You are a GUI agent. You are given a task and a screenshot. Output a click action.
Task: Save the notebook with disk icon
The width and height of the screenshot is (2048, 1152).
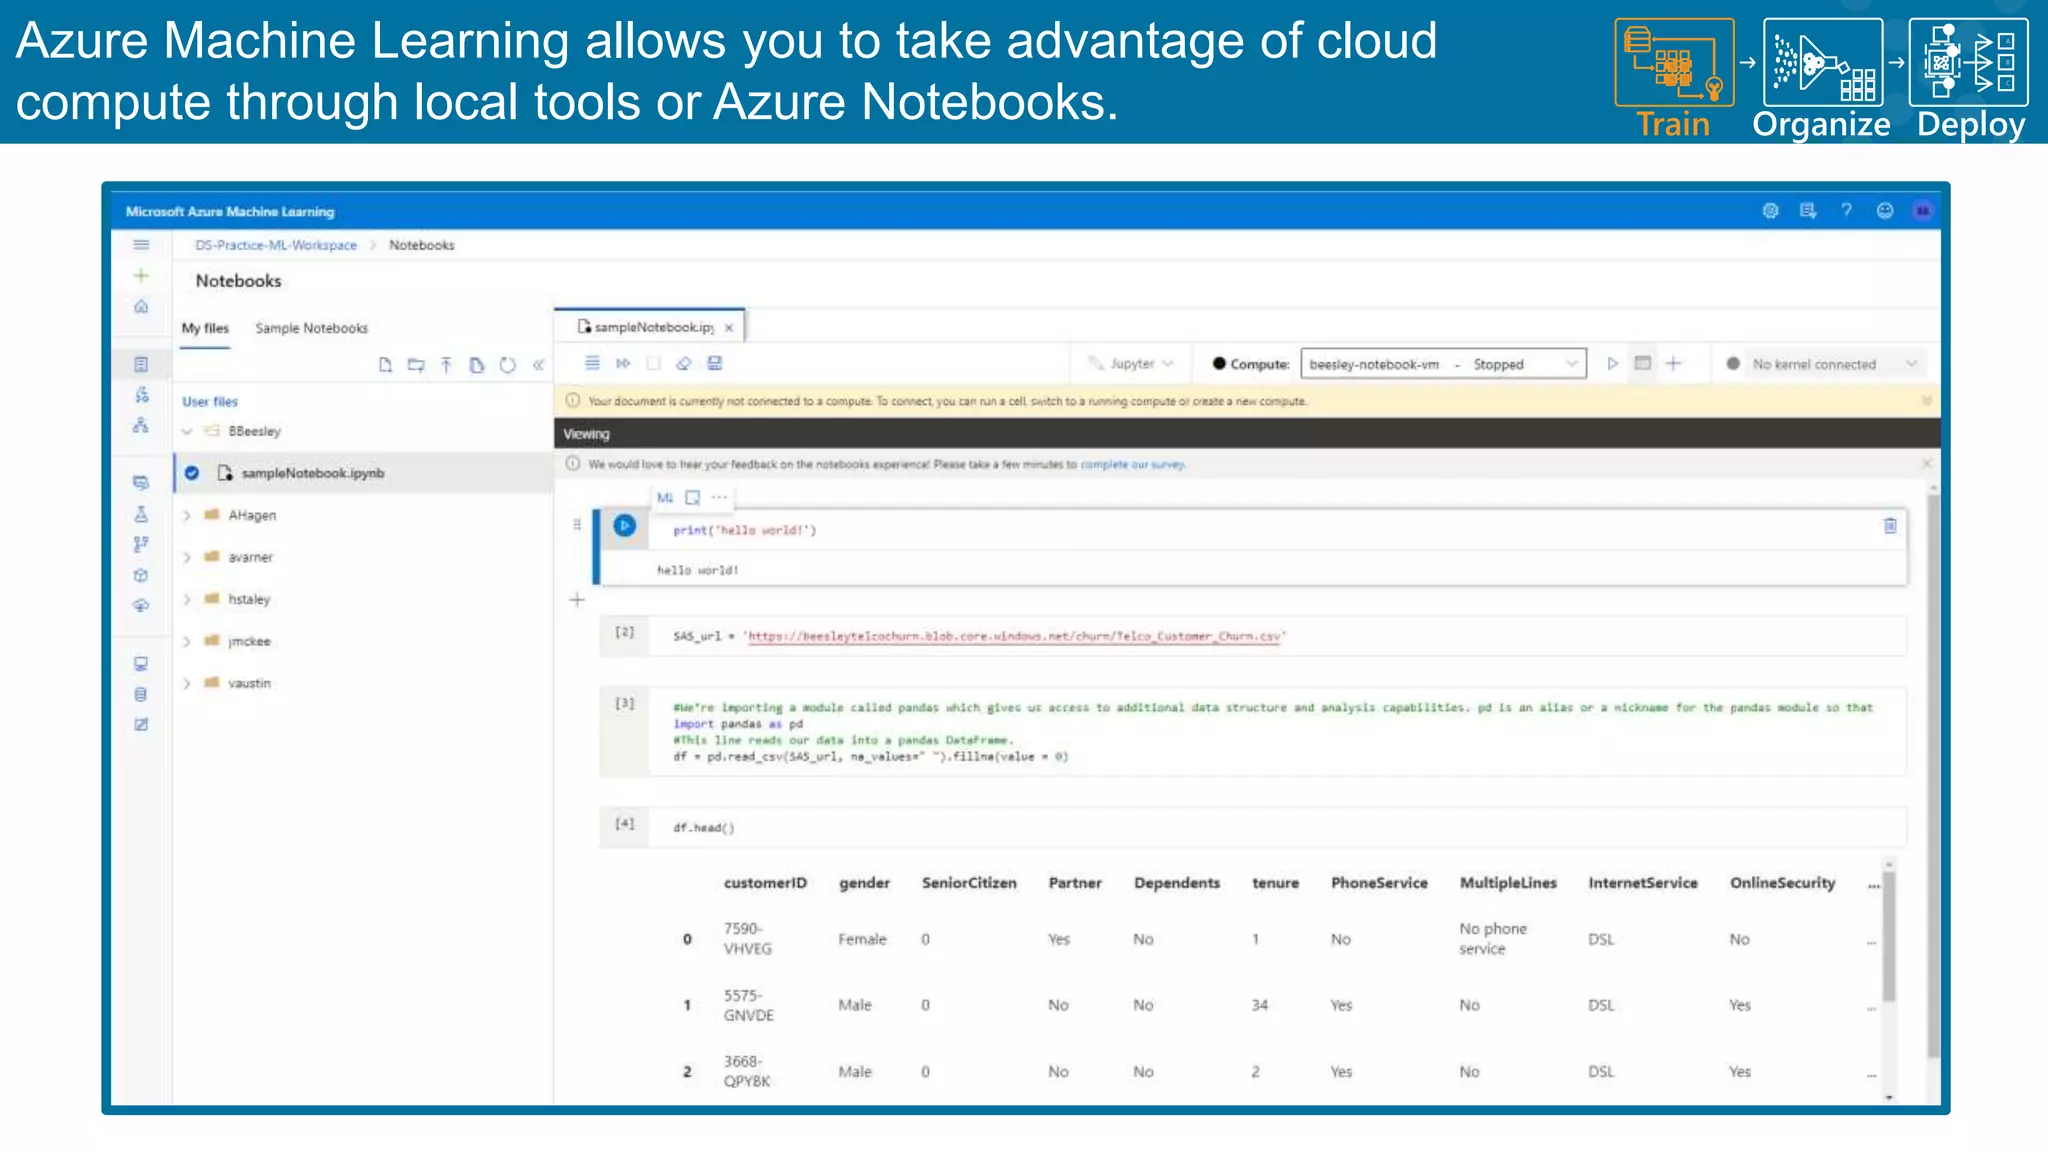point(715,363)
